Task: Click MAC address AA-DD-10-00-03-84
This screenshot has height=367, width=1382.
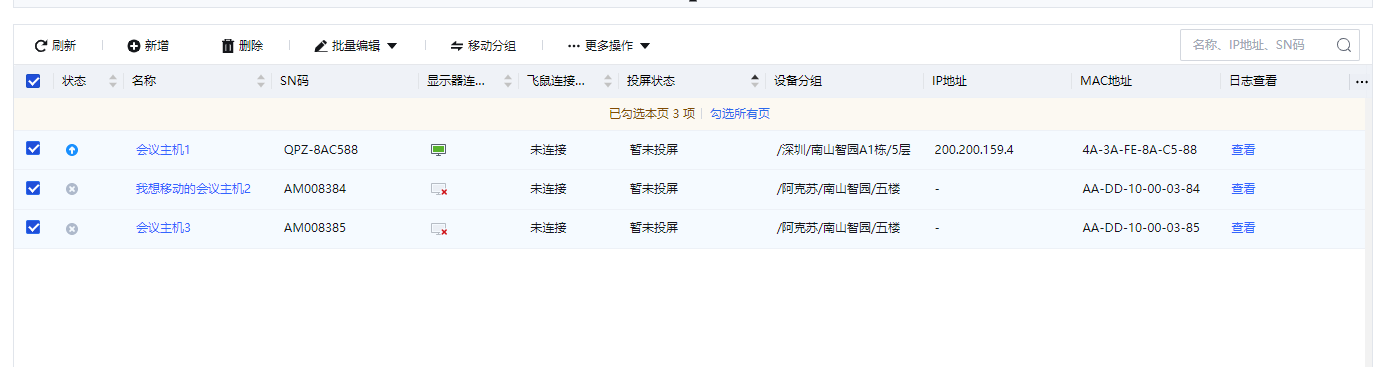Action: point(1140,189)
